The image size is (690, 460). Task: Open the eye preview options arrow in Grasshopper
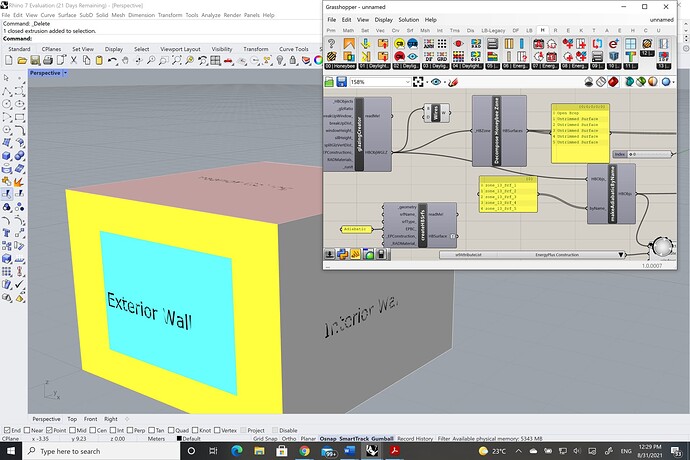[x=445, y=82]
